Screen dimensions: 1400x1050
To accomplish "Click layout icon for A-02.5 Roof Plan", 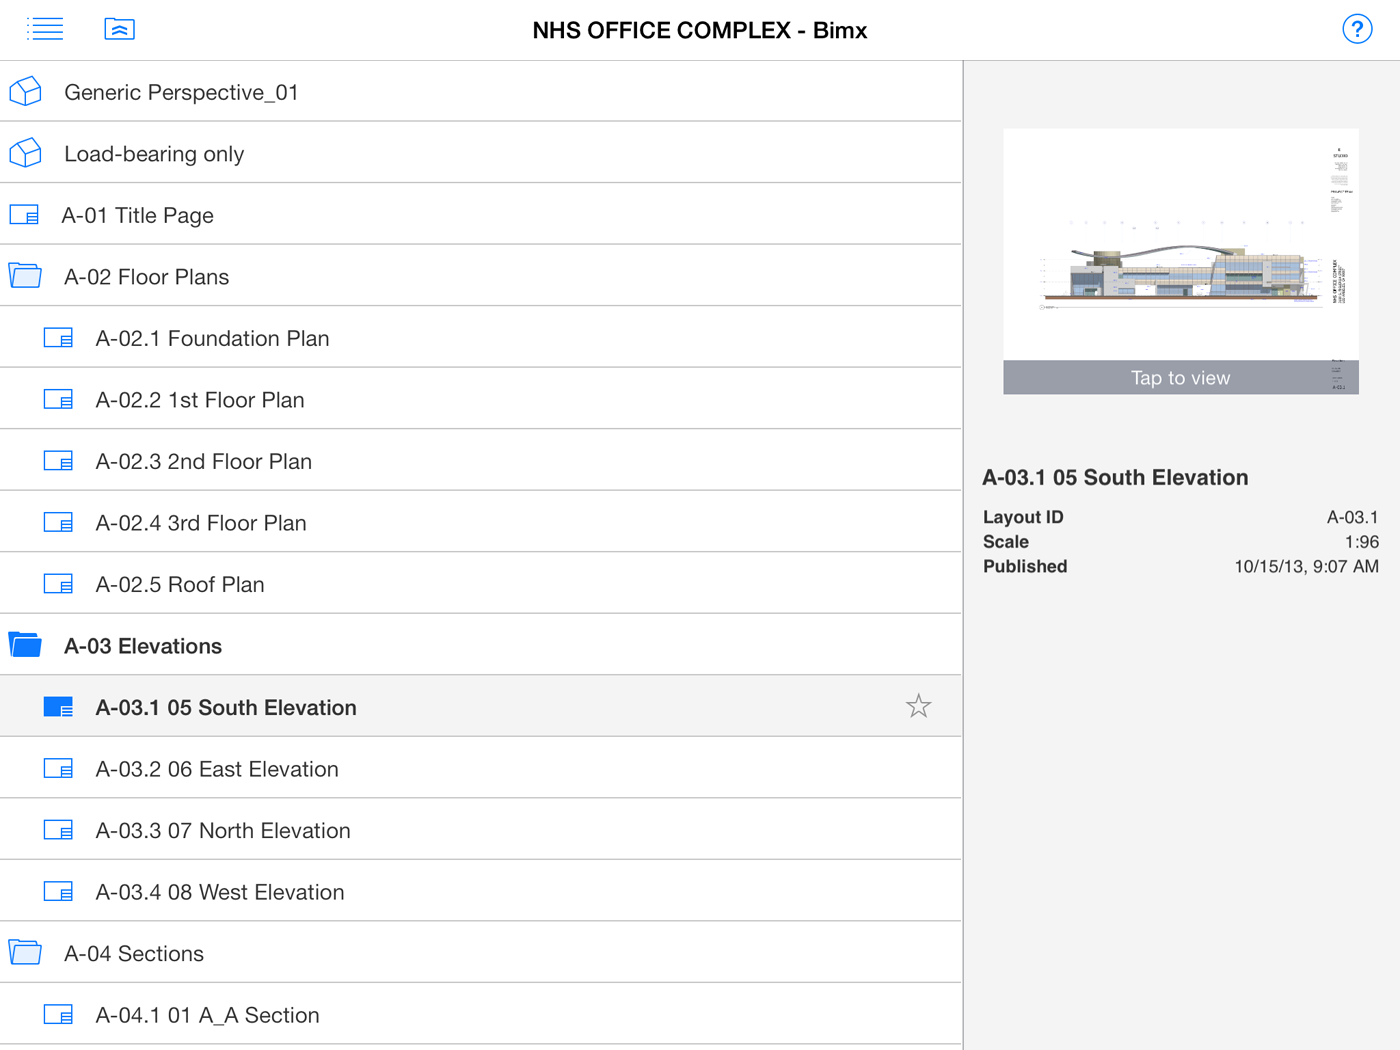I will [58, 584].
